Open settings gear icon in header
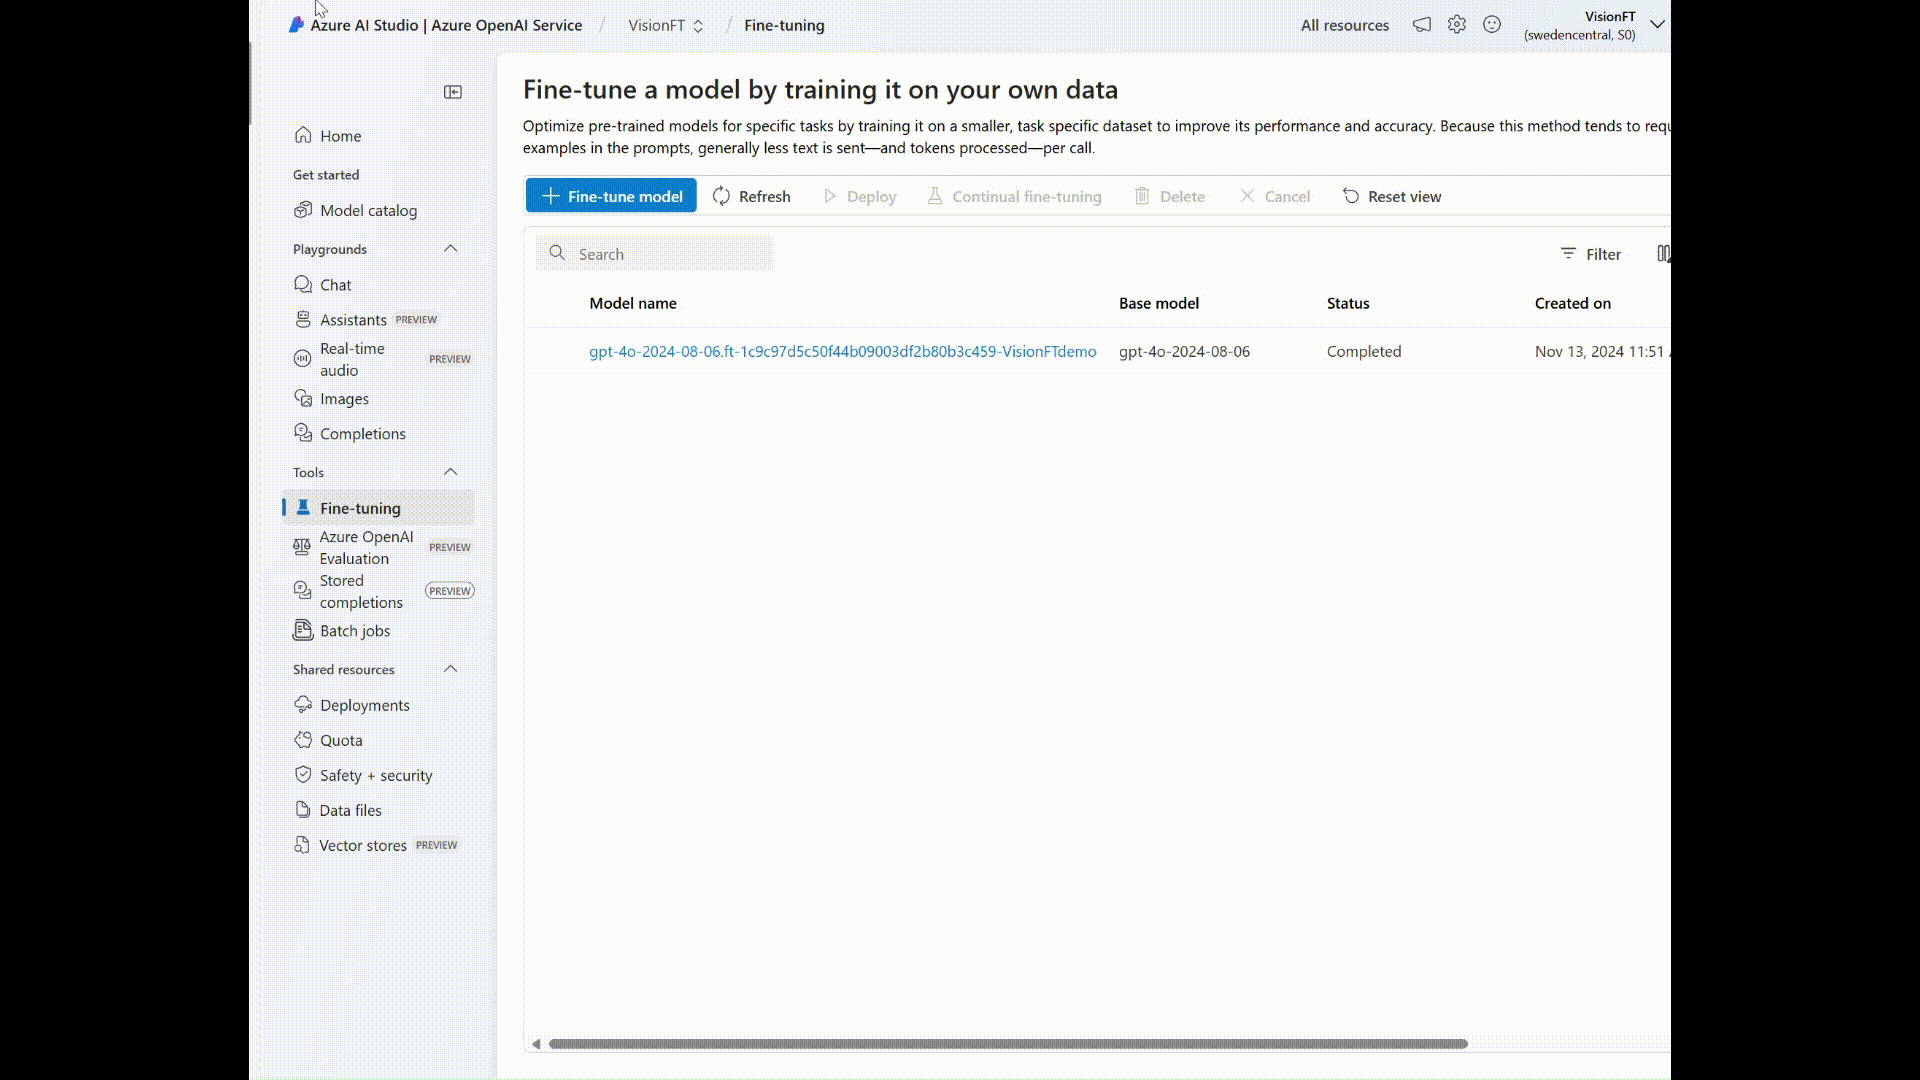Image resolution: width=1920 pixels, height=1080 pixels. (1457, 25)
